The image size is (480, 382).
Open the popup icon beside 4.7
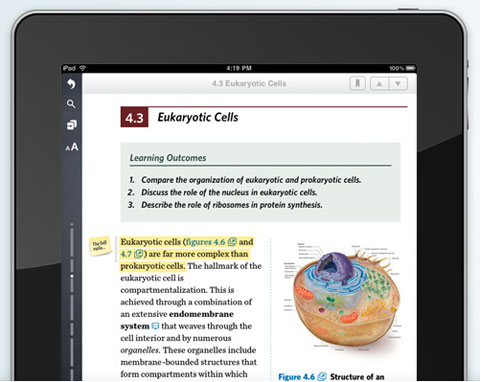(x=138, y=254)
